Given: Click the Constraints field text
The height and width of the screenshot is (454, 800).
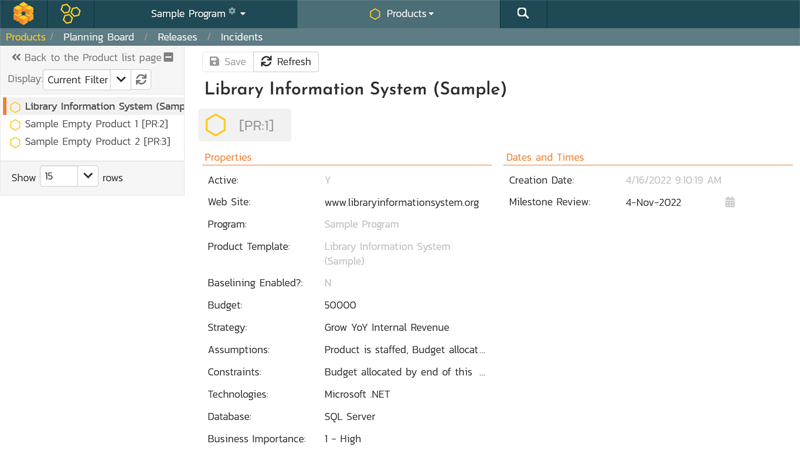Looking at the screenshot, I should [x=405, y=372].
